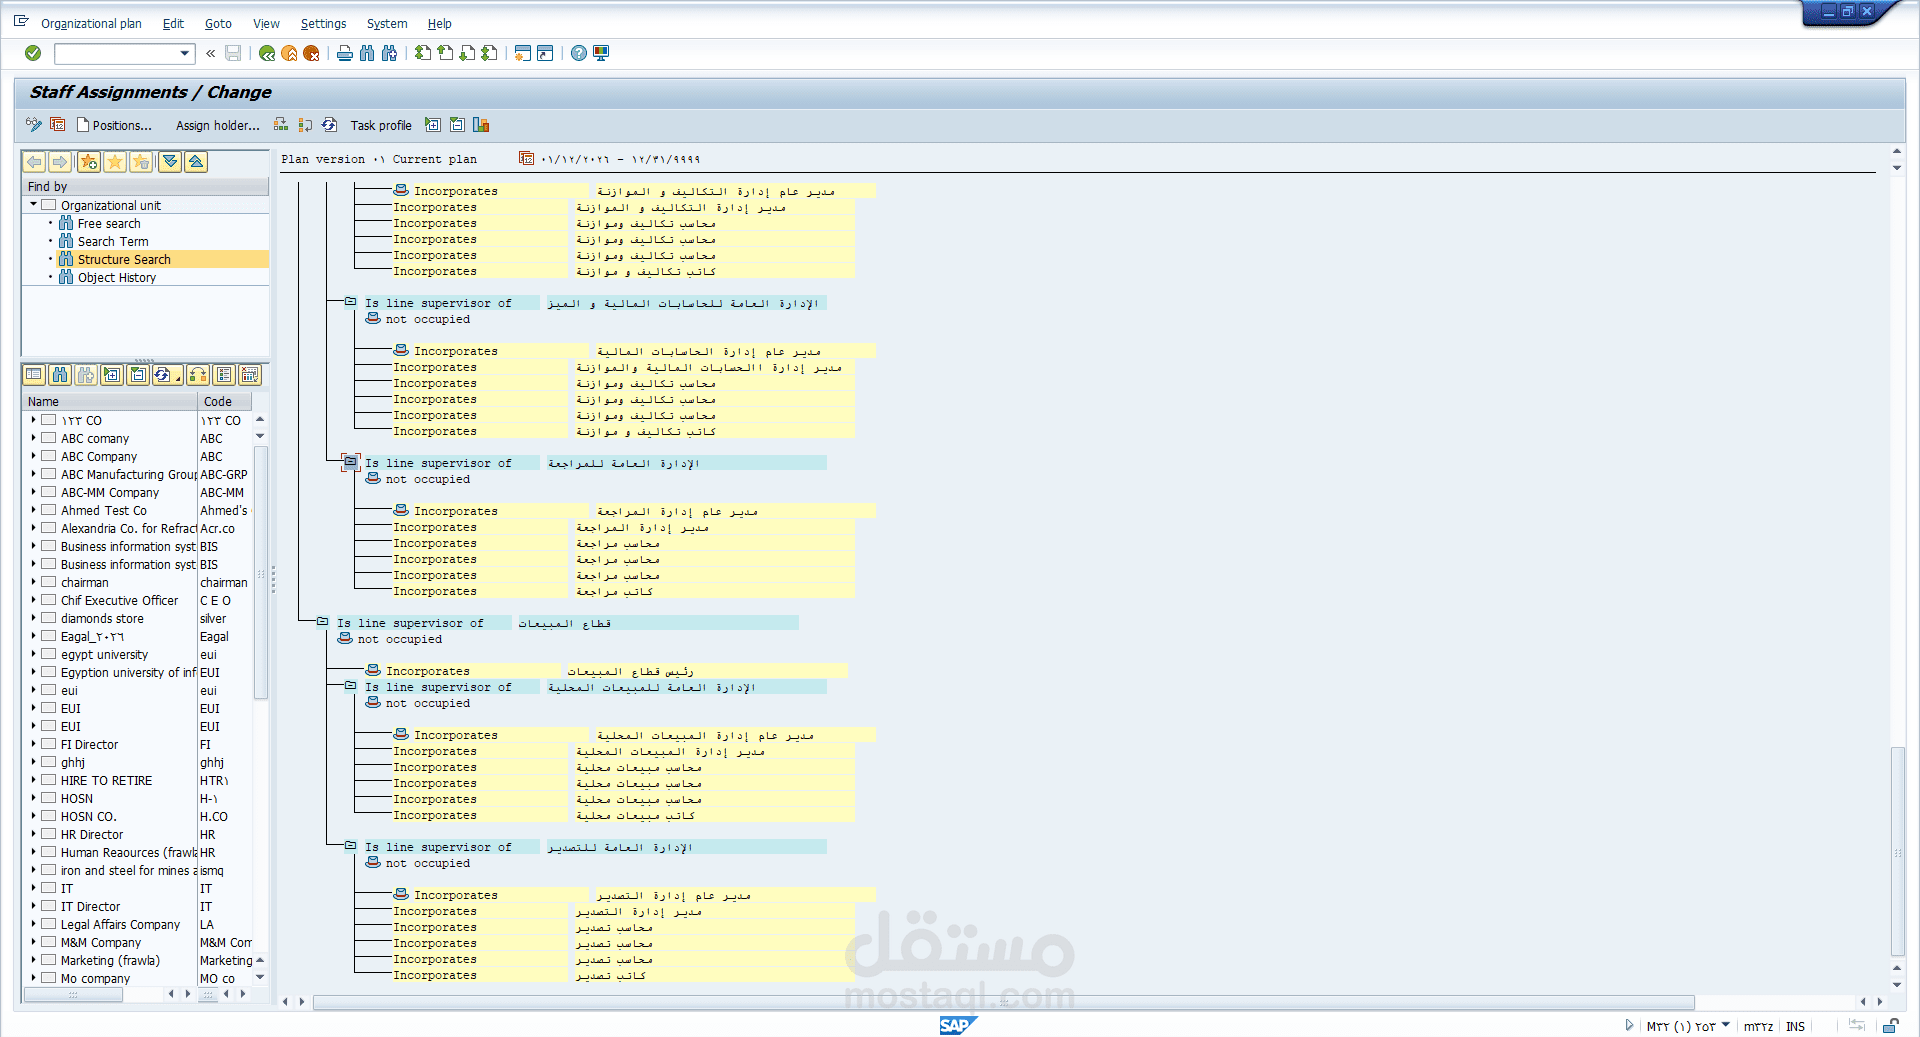Tick the checkbox for IT Director row
1920x1037 pixels.
coord(48,906)
